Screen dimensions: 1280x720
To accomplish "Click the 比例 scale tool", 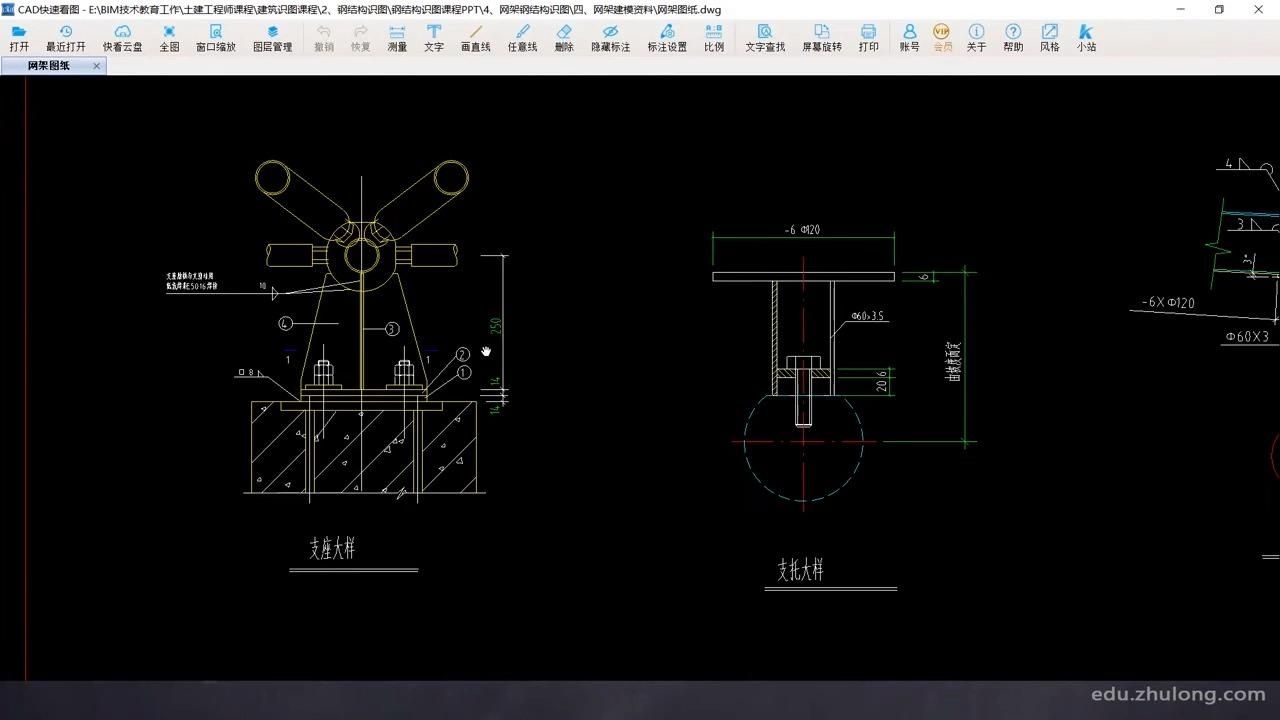I will (714, 38).
